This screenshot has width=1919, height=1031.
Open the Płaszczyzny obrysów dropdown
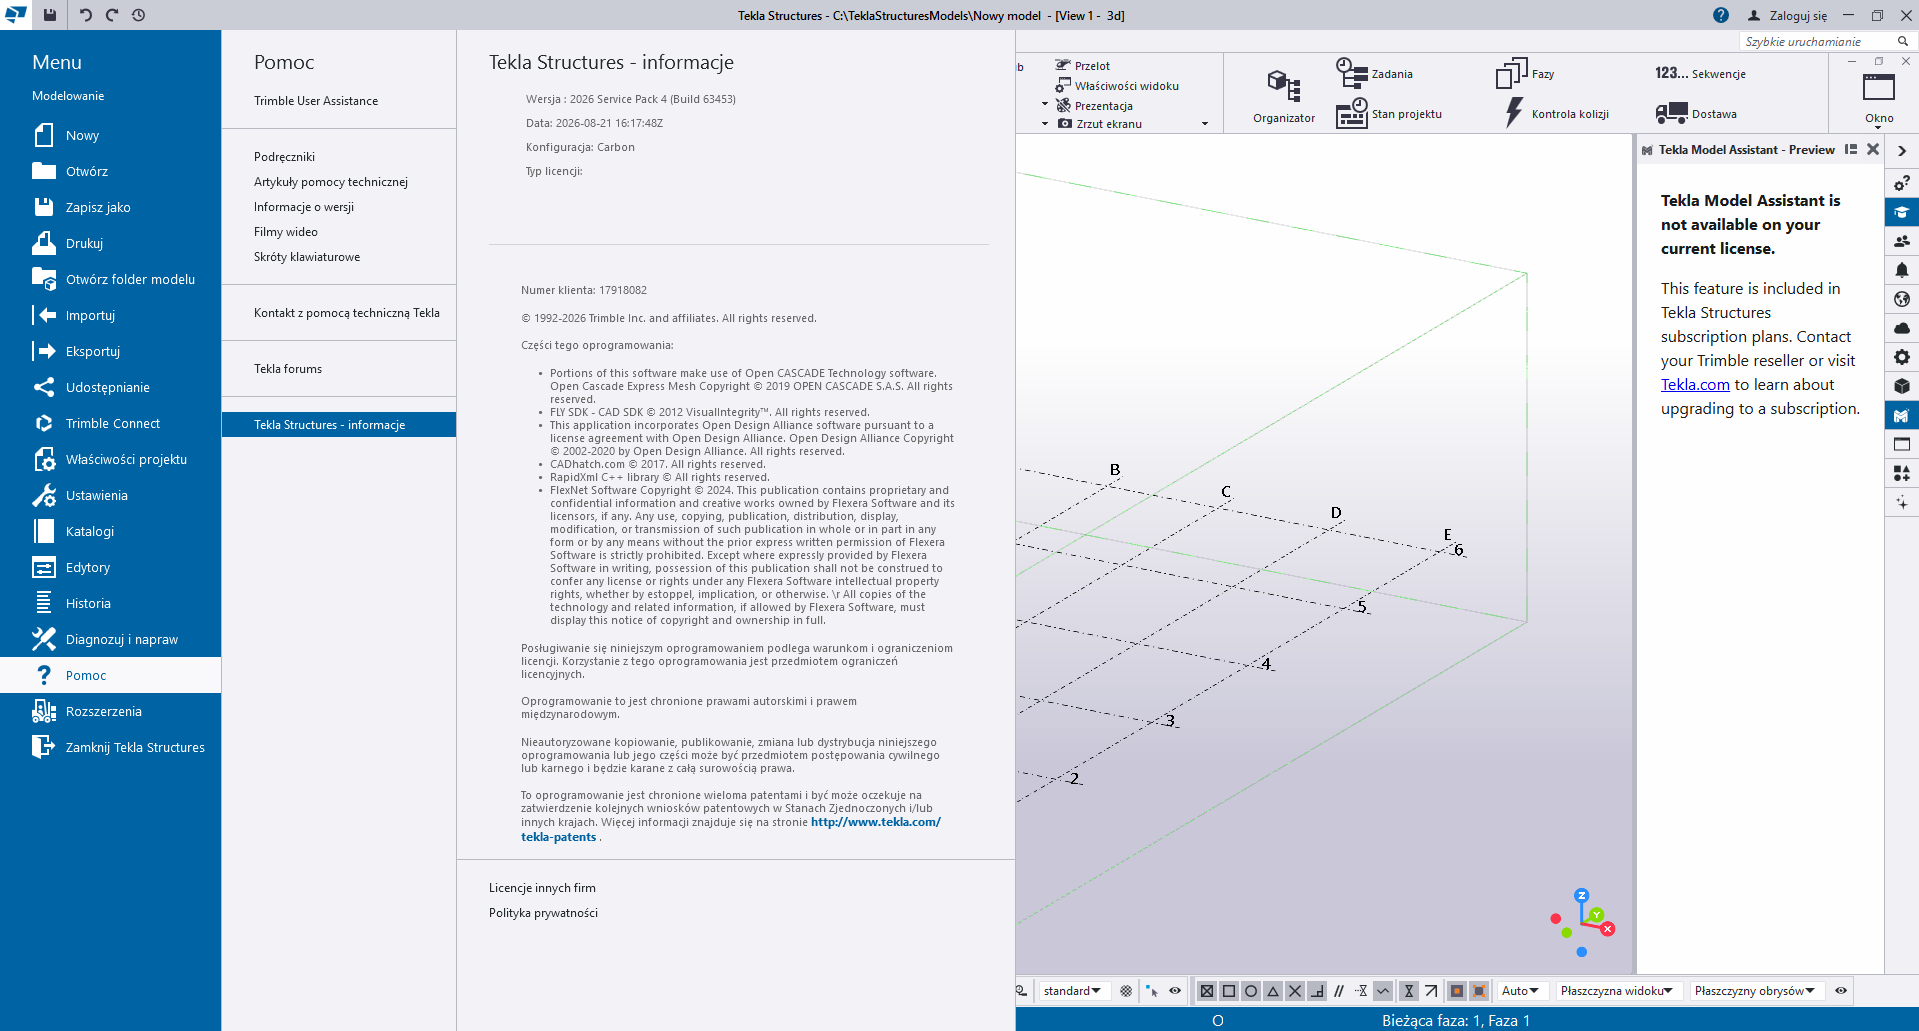point(1755,991)
